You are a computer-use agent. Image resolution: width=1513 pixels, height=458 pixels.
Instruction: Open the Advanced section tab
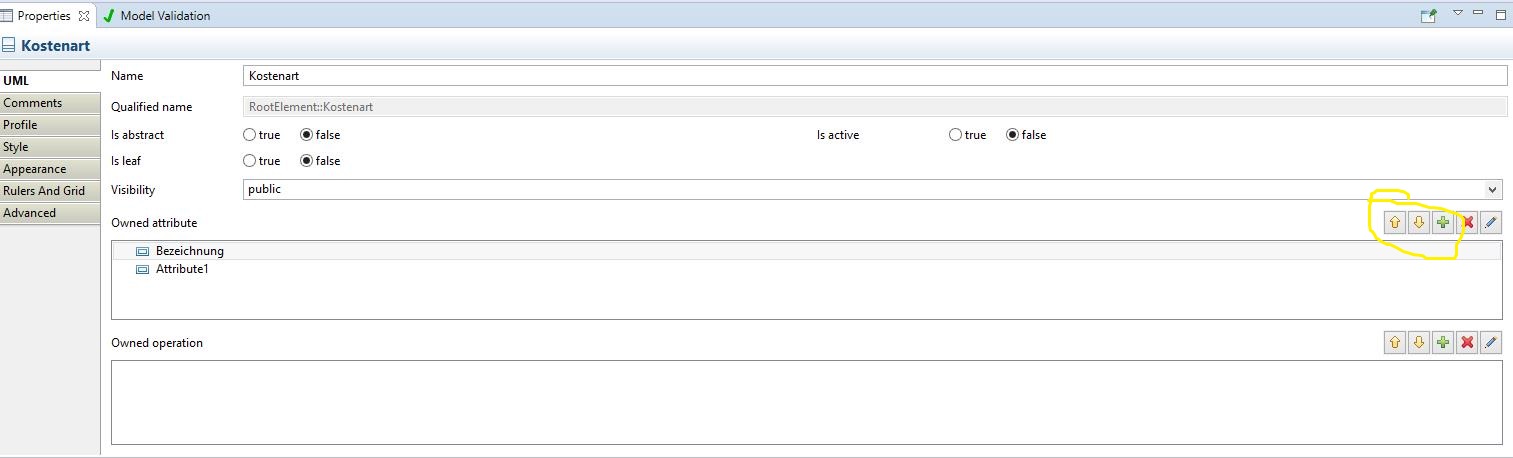50,213
